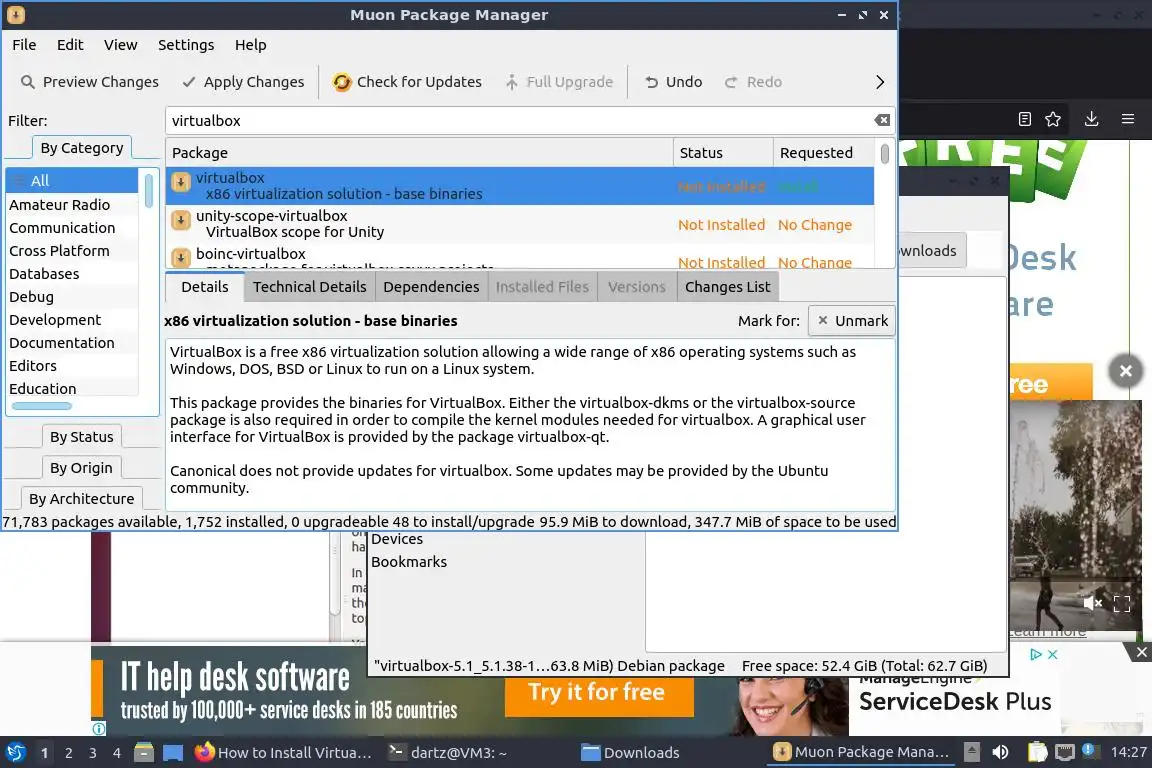Open the Edit menu
This screenshot has height=768, width=1152.
coord(70,45)
